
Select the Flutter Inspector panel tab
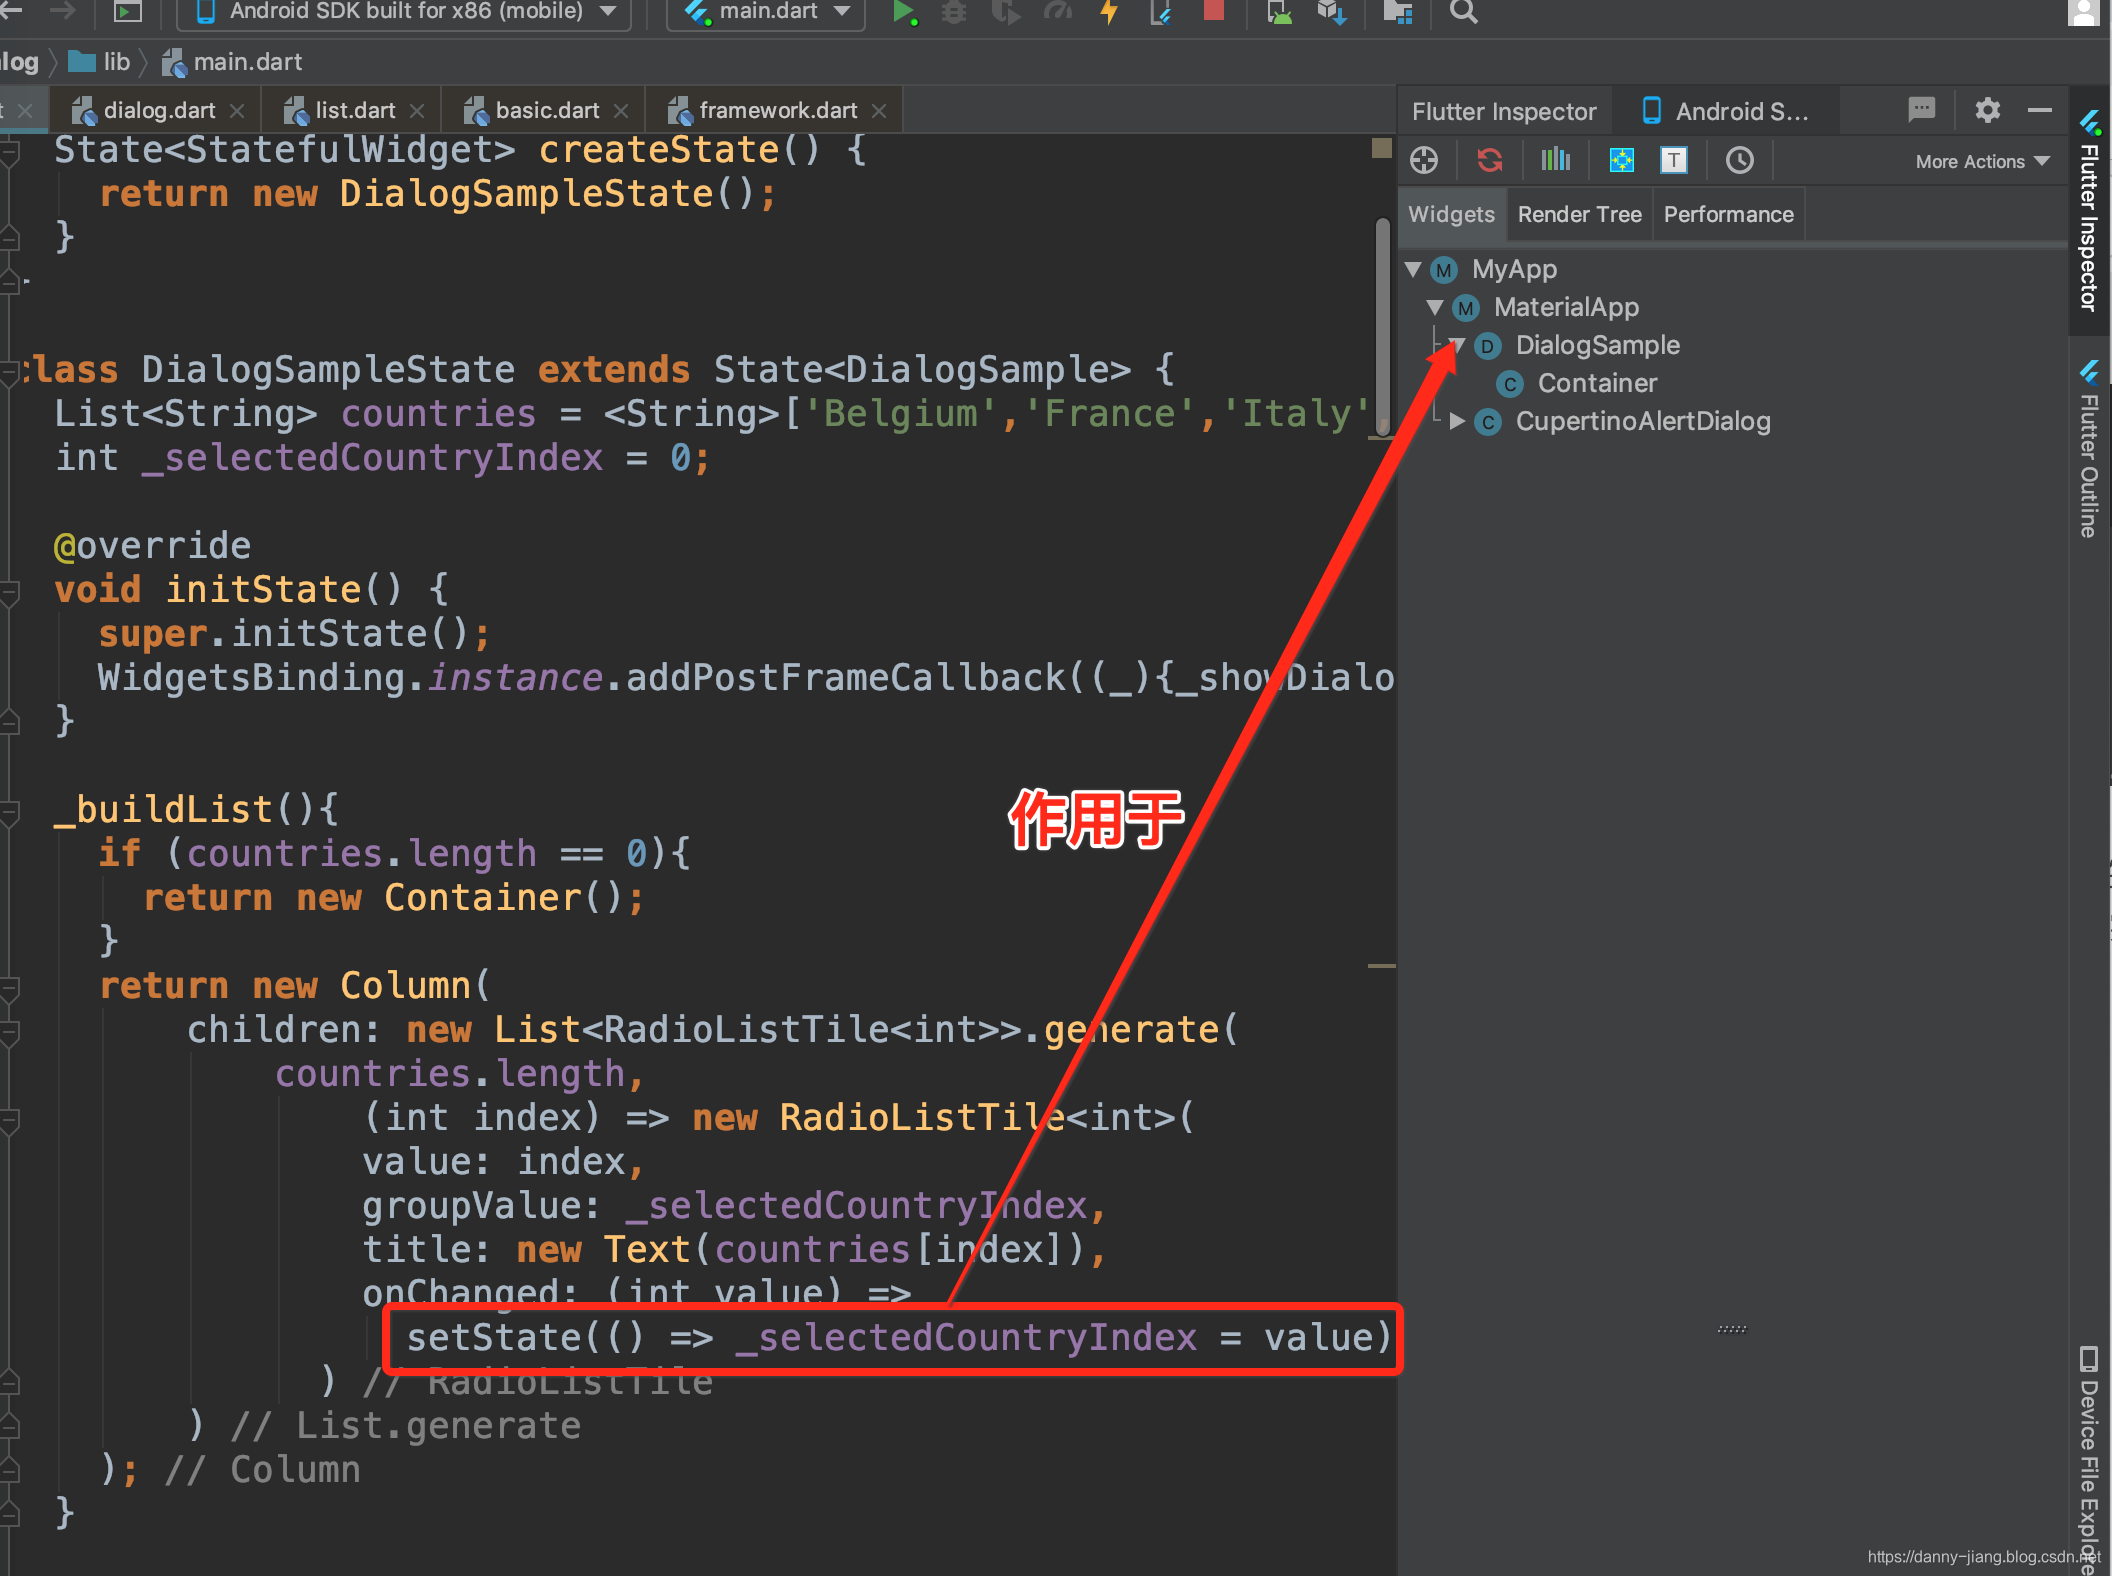[1504, 111]
